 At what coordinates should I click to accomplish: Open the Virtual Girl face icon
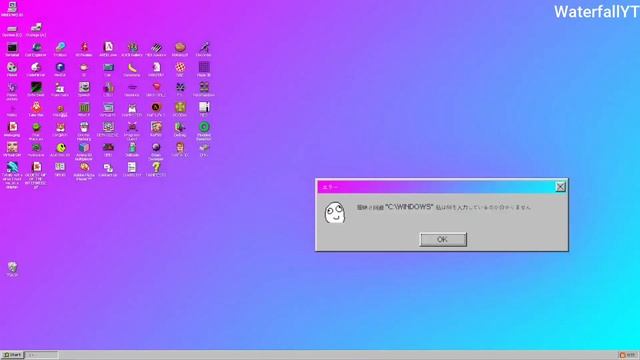coord(12,147)
